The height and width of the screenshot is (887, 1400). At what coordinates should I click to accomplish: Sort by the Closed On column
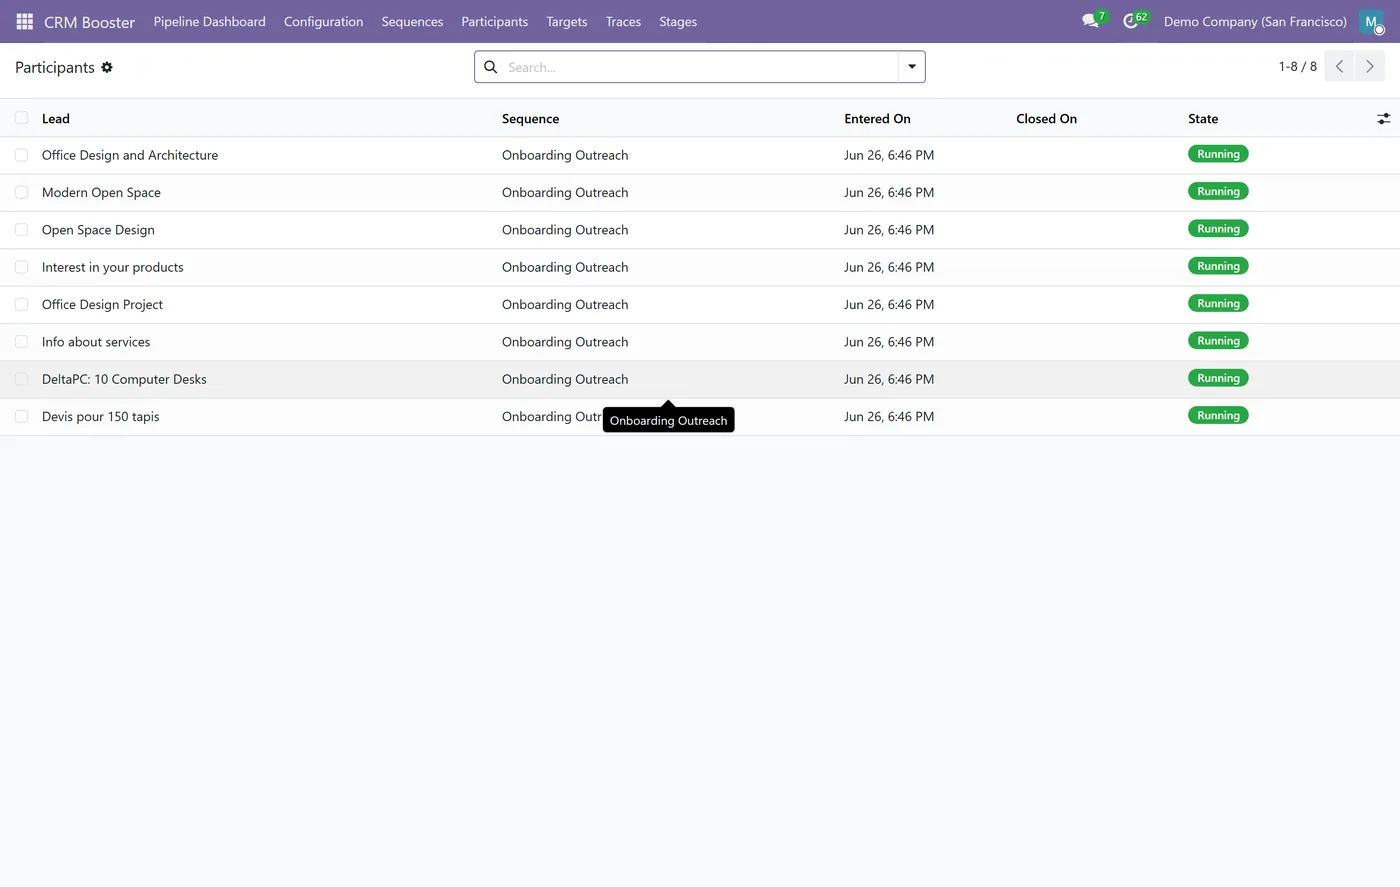(1046, 119)
